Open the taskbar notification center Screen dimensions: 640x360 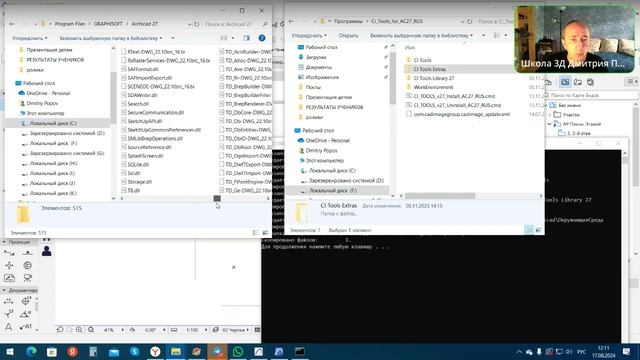626,351
